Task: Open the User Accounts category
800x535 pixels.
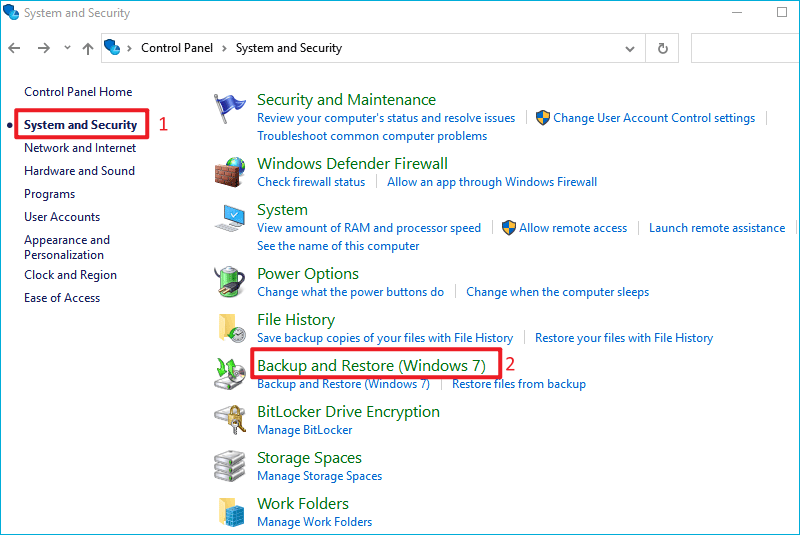Action: [x=62, y=217]
